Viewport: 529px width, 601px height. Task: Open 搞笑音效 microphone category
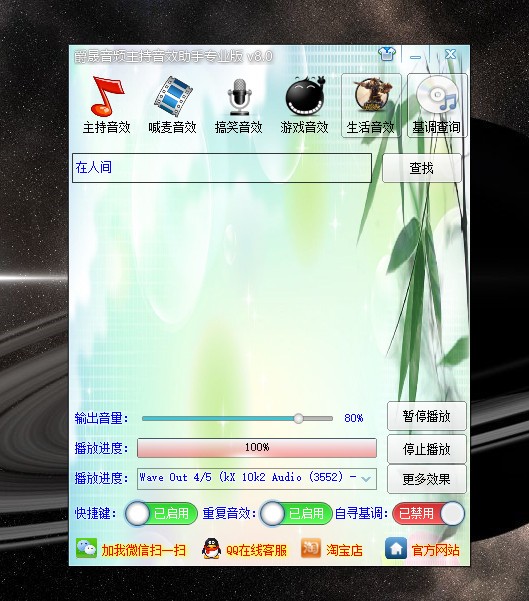[x=238, y=105]
